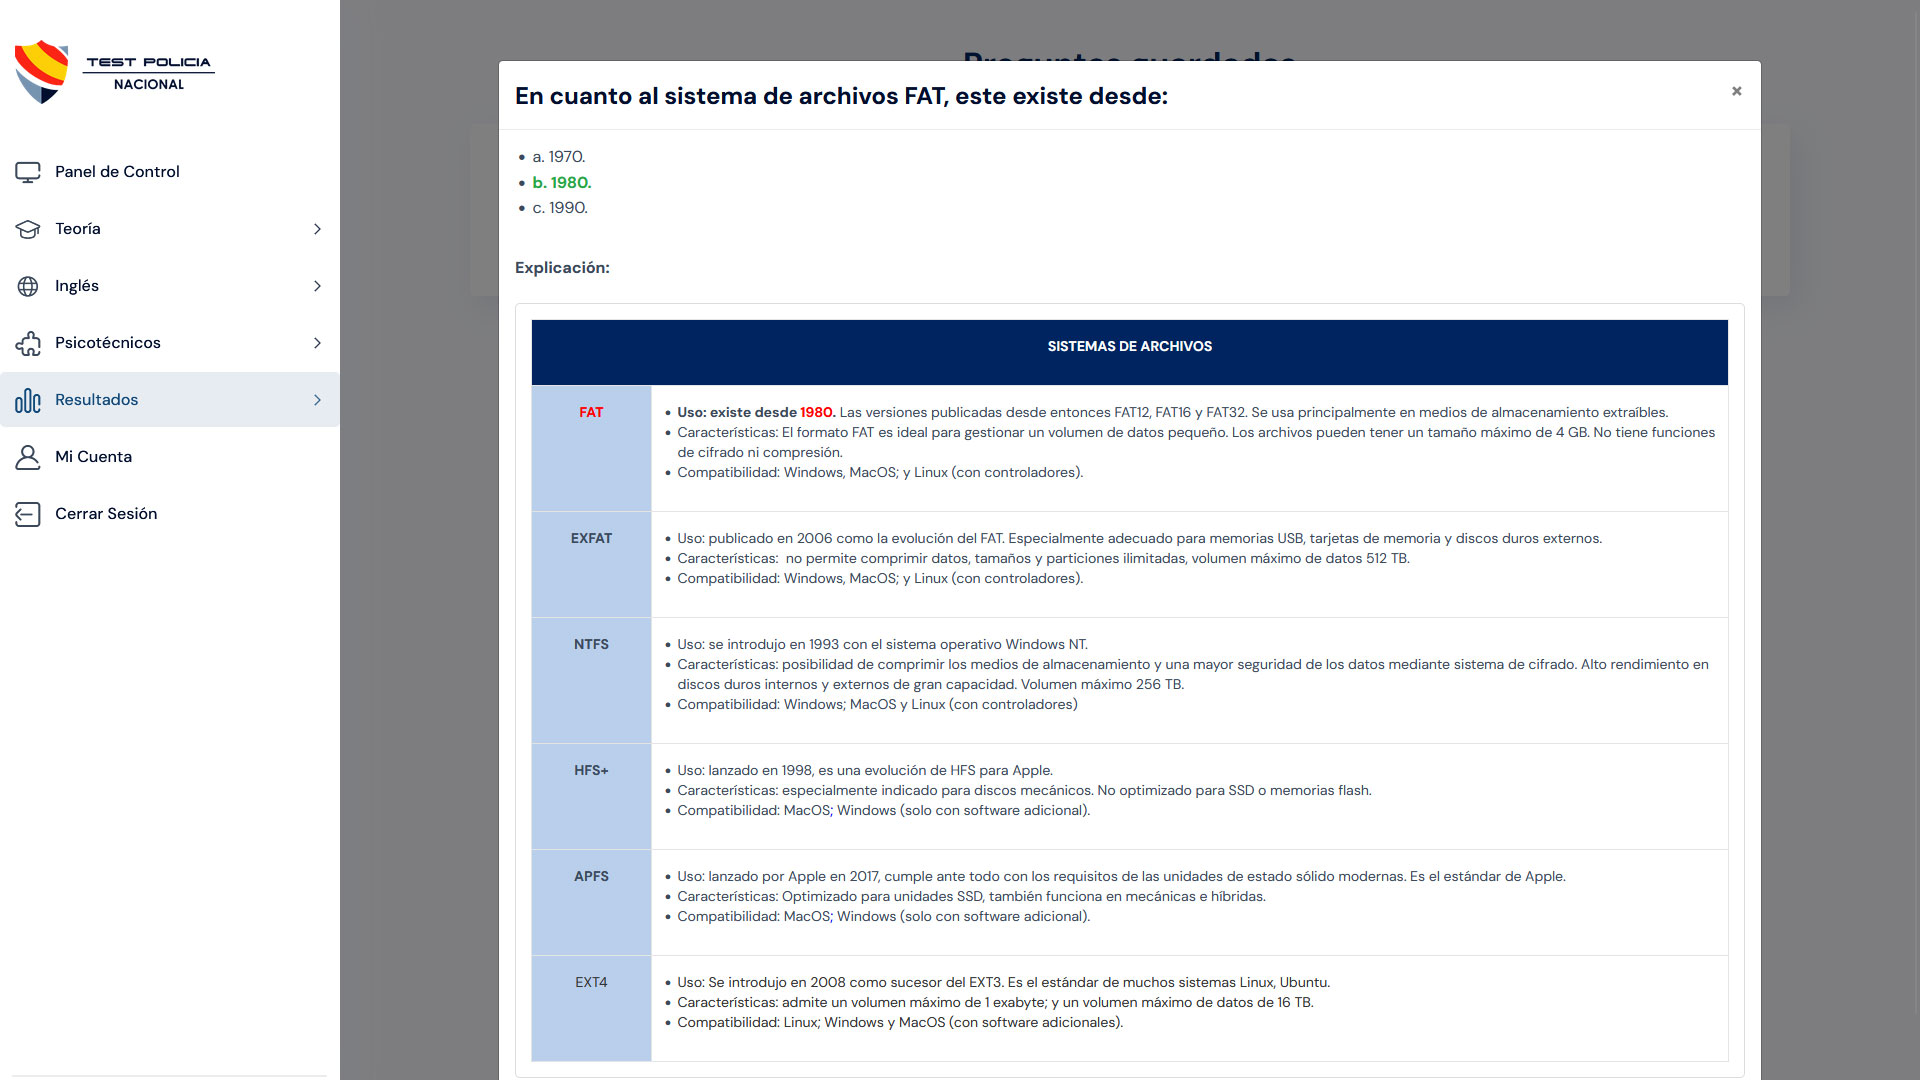Screen dimensions: 1920x1080
Task: Click FAT 'tamaño máximo de 4 GB' characteristics line
Action: (1196, 442)
